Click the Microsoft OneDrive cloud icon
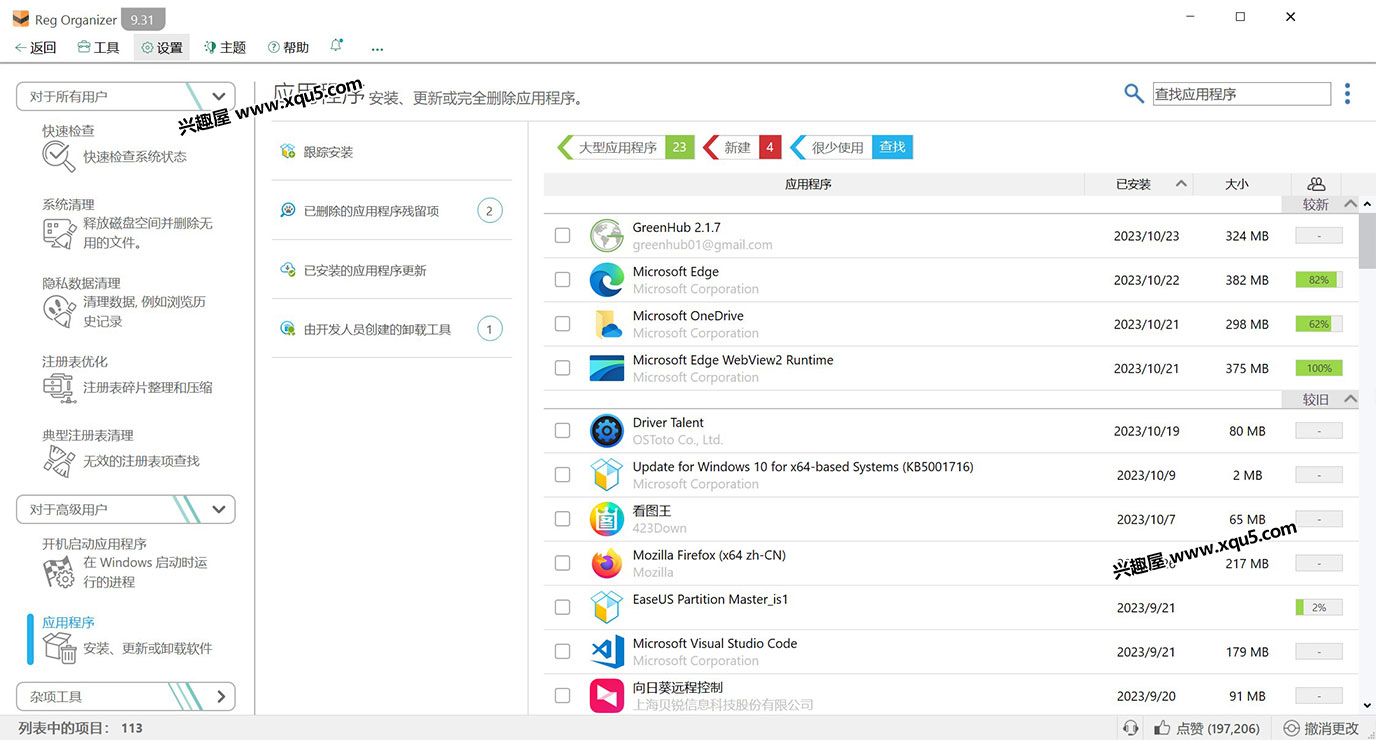The width and height of the screenshot is (1376, 740). (x=607, y=324)
